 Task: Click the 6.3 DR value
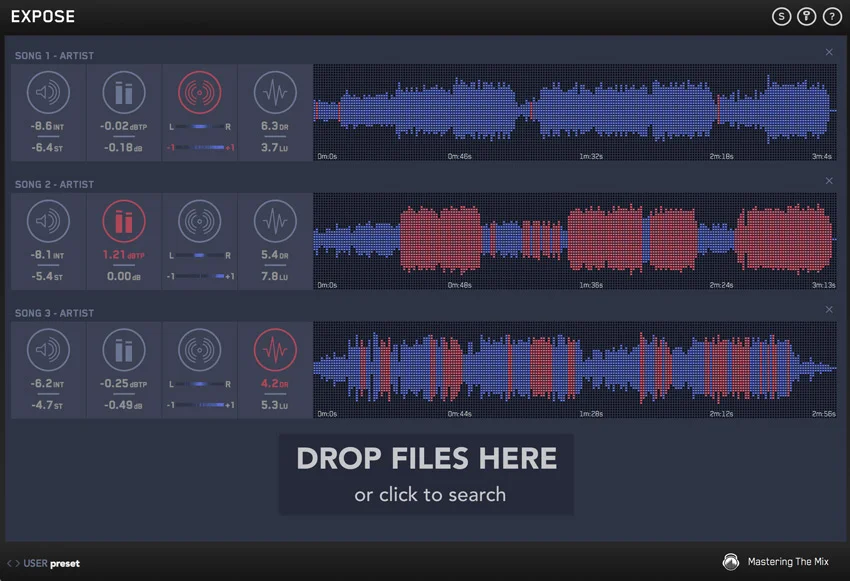click(x=274, y=126)
